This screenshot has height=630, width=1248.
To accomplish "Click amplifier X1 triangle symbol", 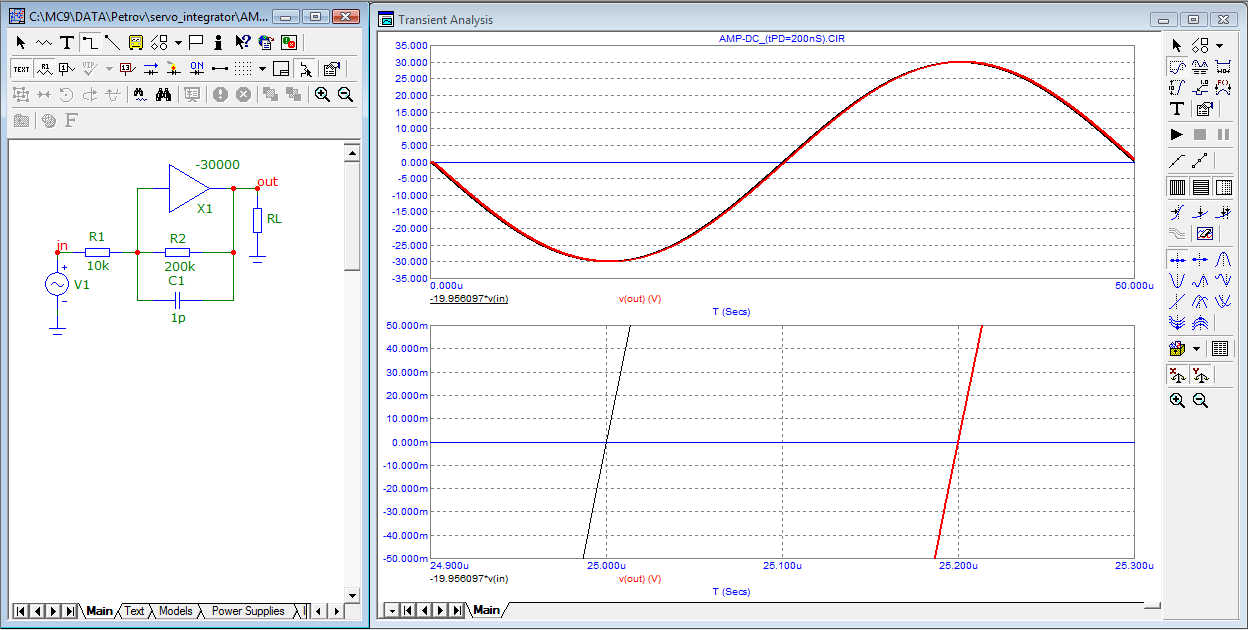I will 189,187.
